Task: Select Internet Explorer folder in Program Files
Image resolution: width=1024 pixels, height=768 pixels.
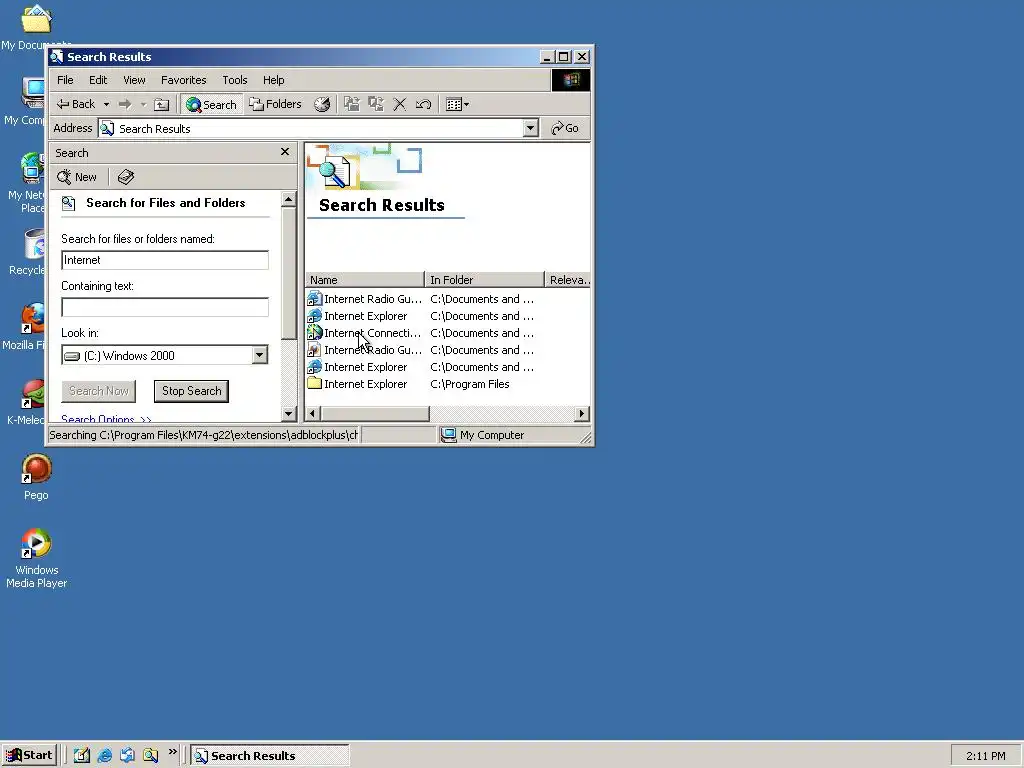Action: pos(358,384)
